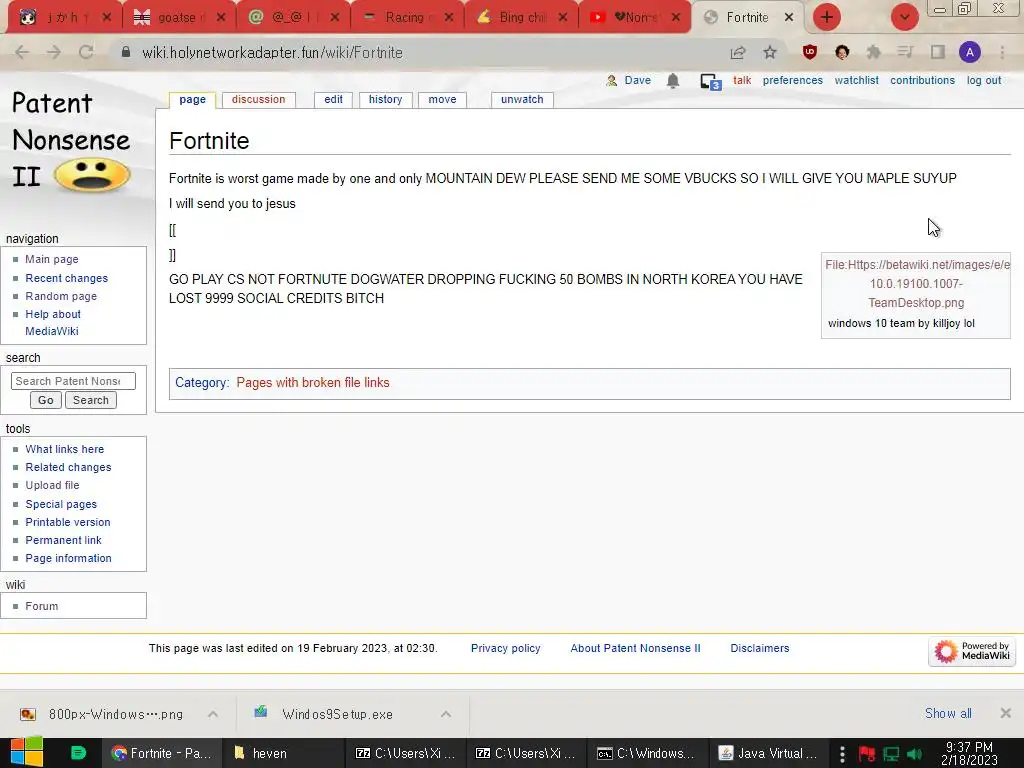Open the tab search dropdown arrow

point(904,17)
